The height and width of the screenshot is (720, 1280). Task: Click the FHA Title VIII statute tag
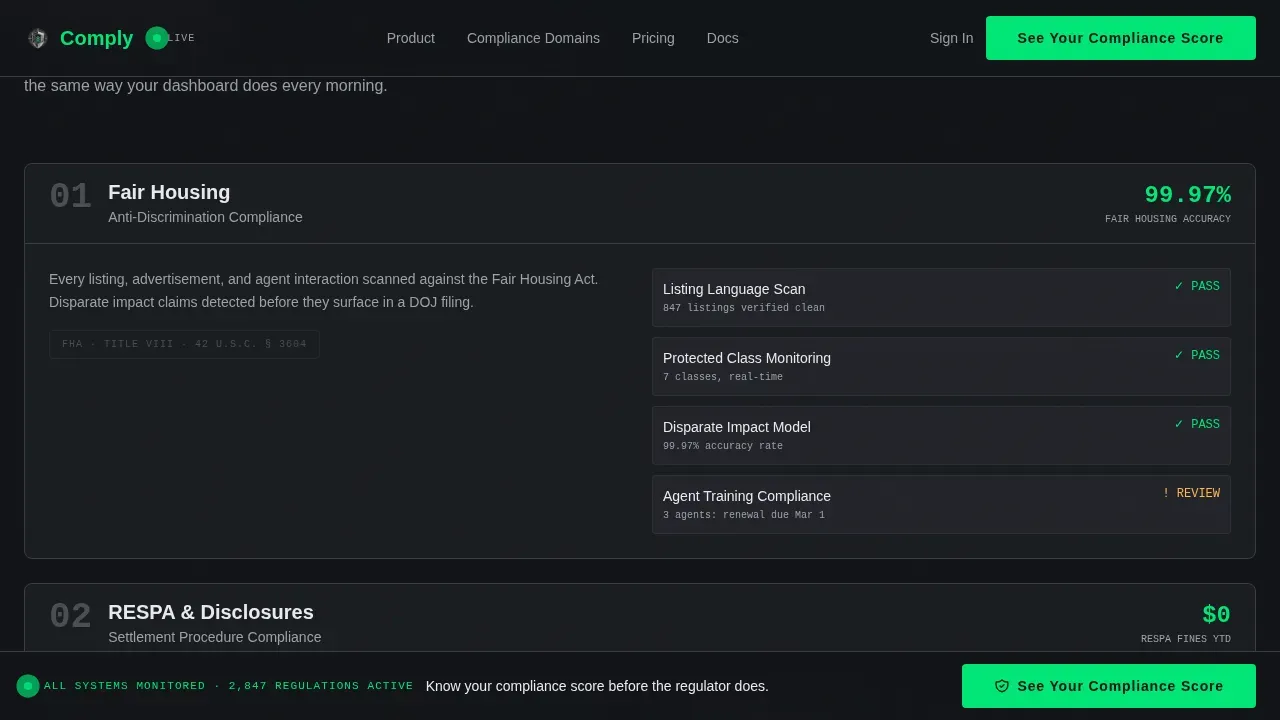[184, 344]
